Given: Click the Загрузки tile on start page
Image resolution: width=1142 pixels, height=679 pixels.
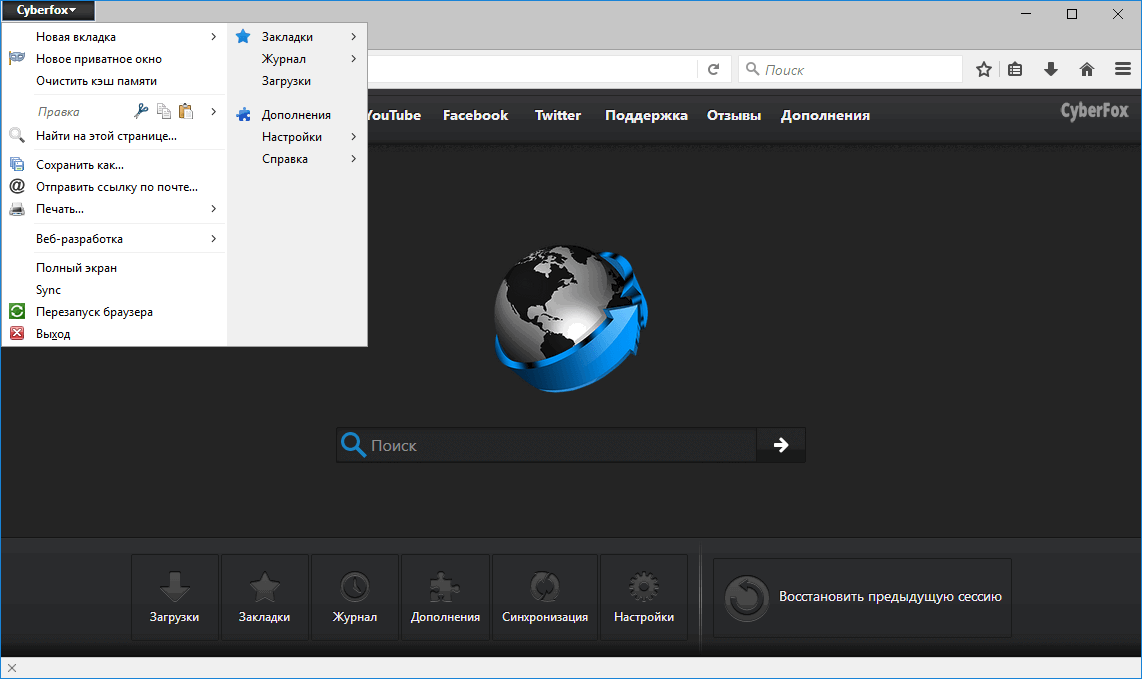Looking at the screenshot, I should point(175,597).
